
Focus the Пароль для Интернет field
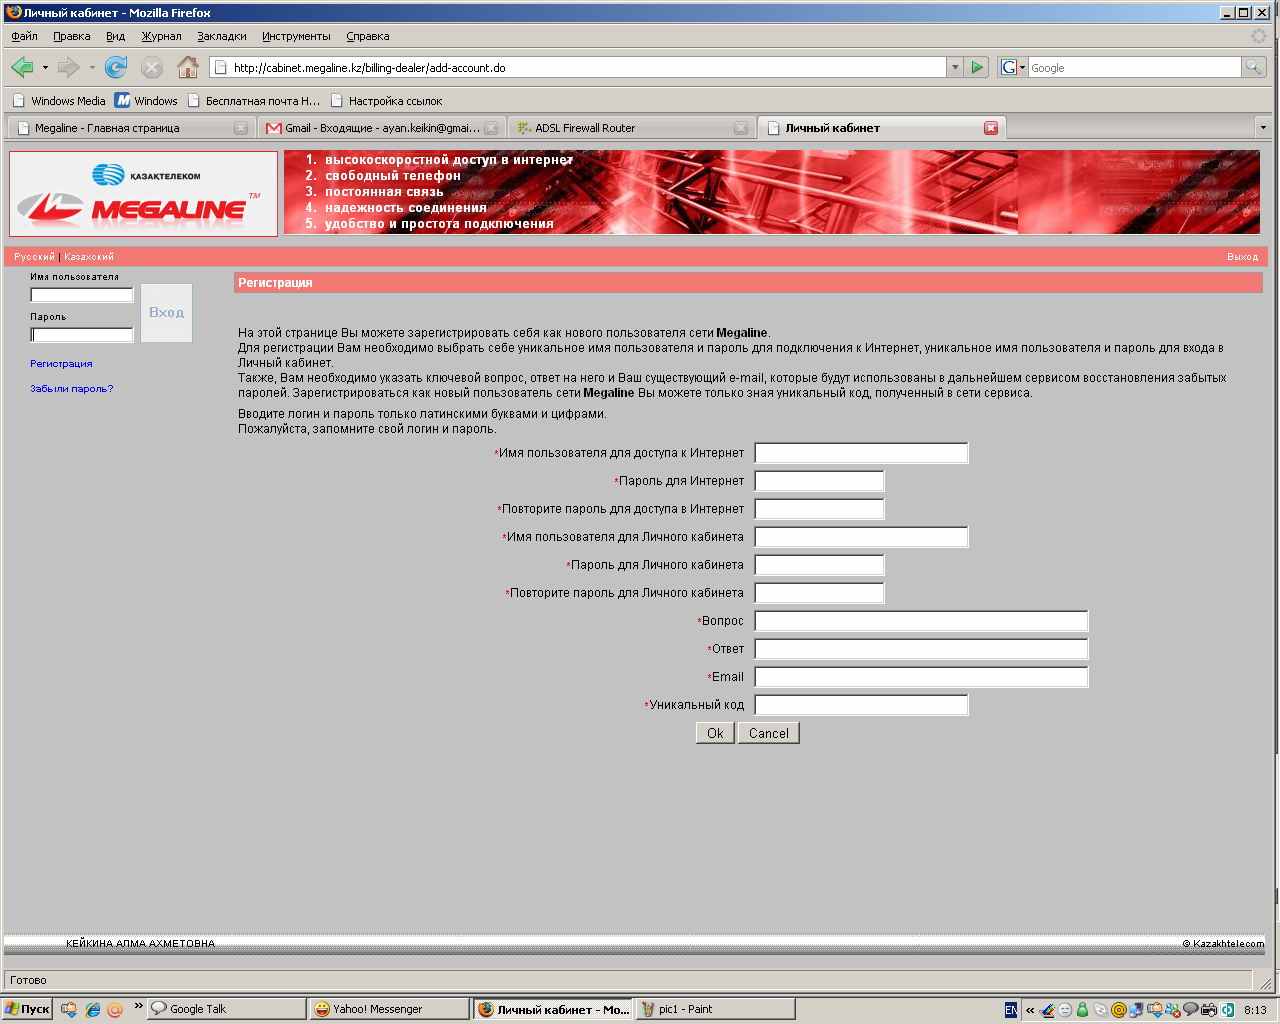tap(819, 481)
